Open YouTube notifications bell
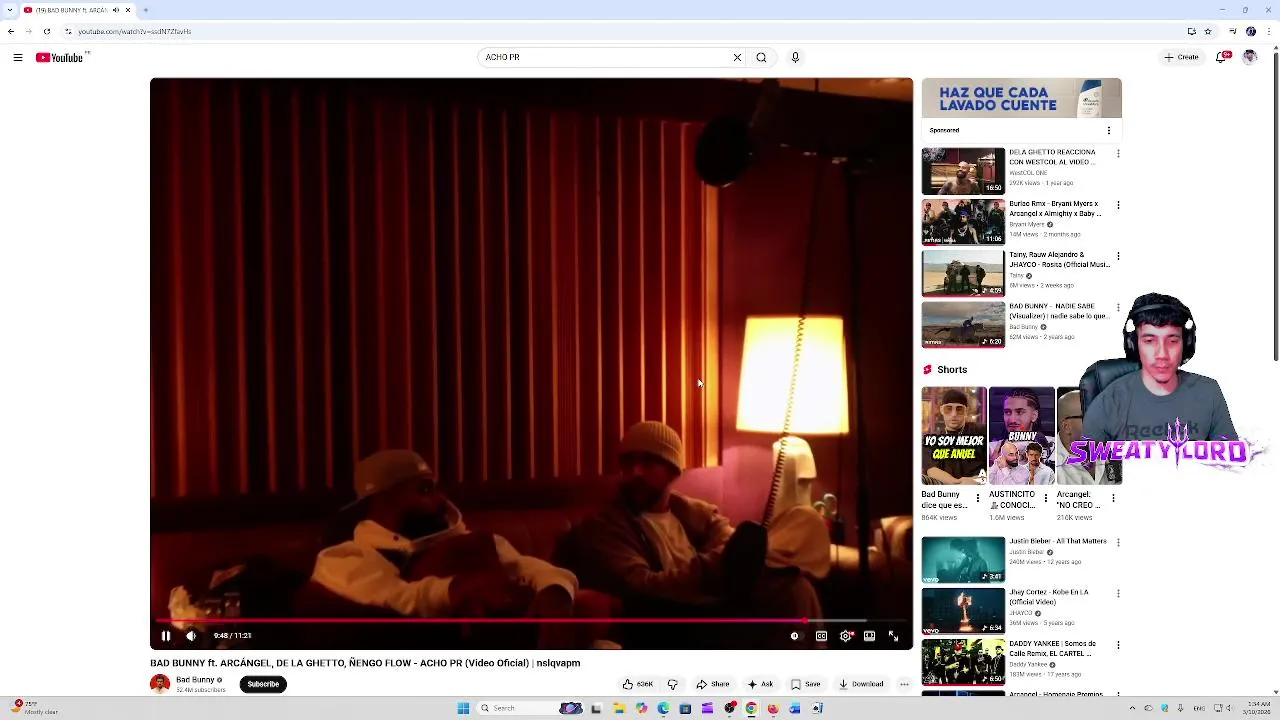This screenshot has width=1280, height=720. click(1222, 57)
